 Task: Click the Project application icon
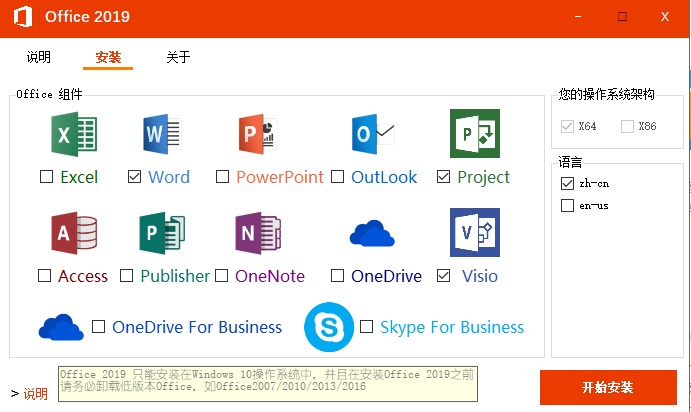[474, 134]
